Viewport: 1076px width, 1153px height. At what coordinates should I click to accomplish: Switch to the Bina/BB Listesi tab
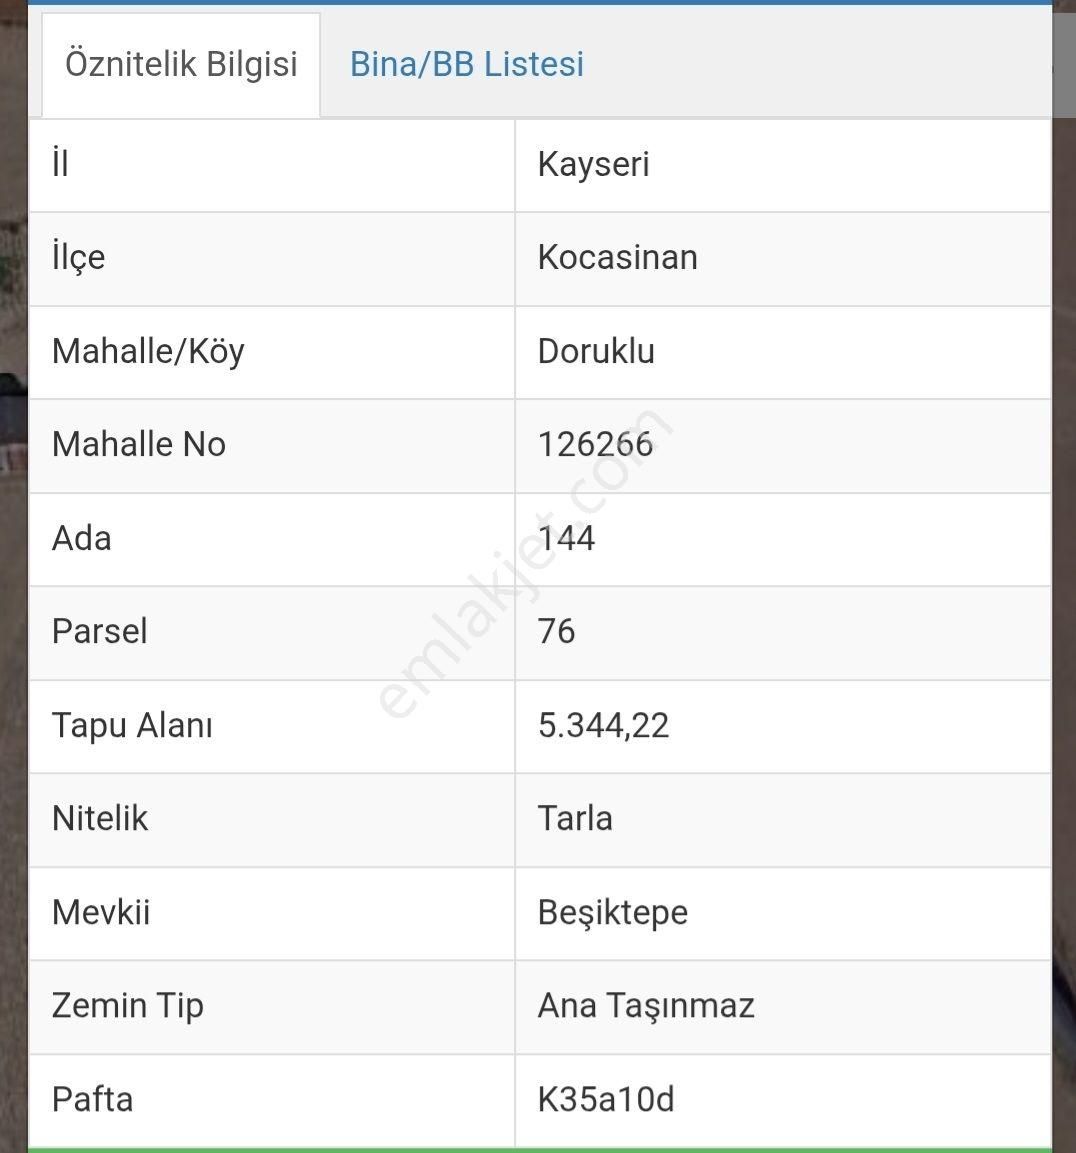pyautogui.click(x=466, y=64)
